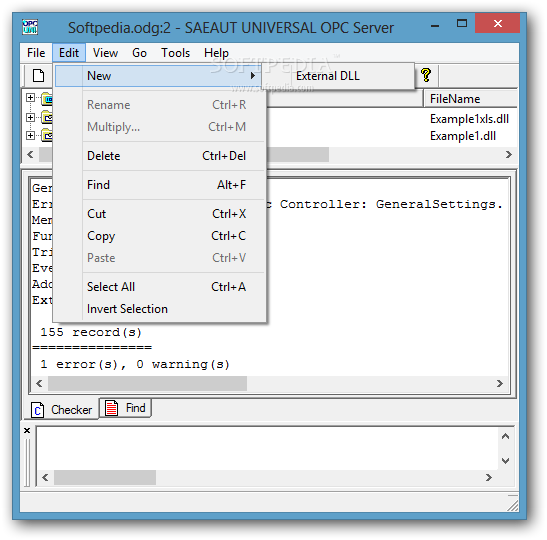The image size is (547, 540).
Task: Click the '1 error(s), 0 warning(s)' line
Action: [x=135, y=364]
